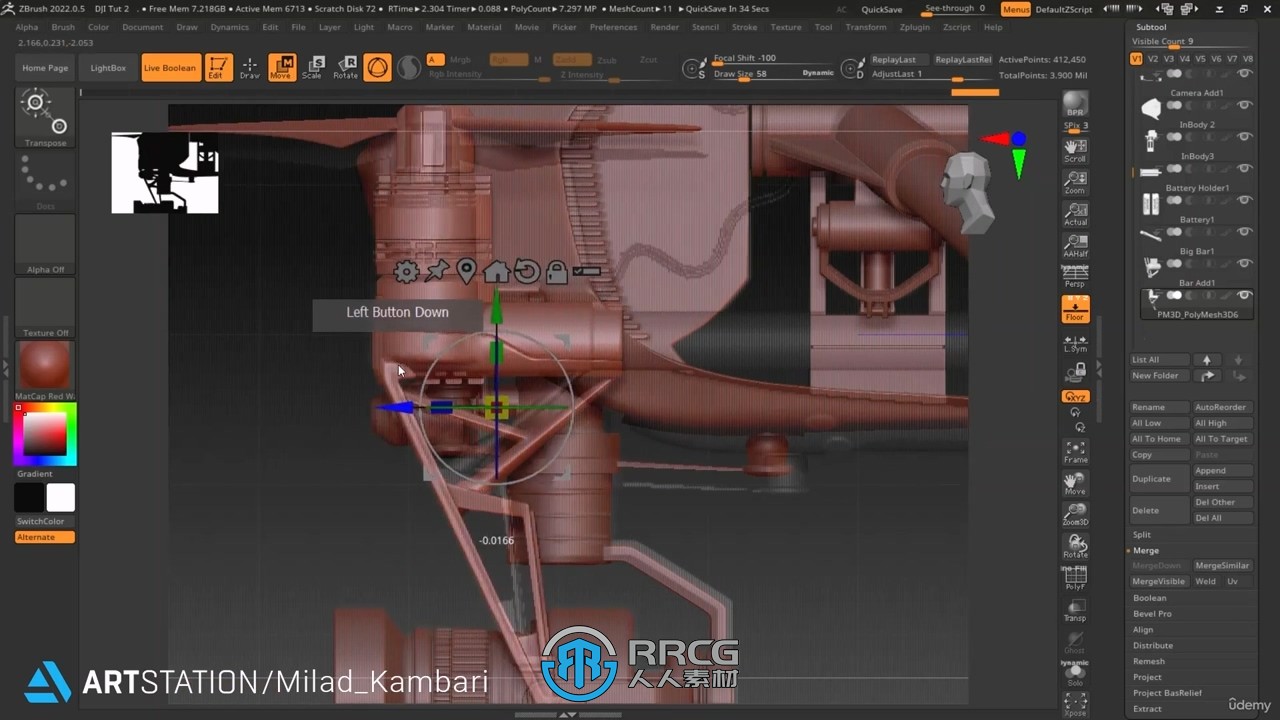Screen dimensions: 1280x720
Task: Click the main color picker square
Action: coord(45,434)
